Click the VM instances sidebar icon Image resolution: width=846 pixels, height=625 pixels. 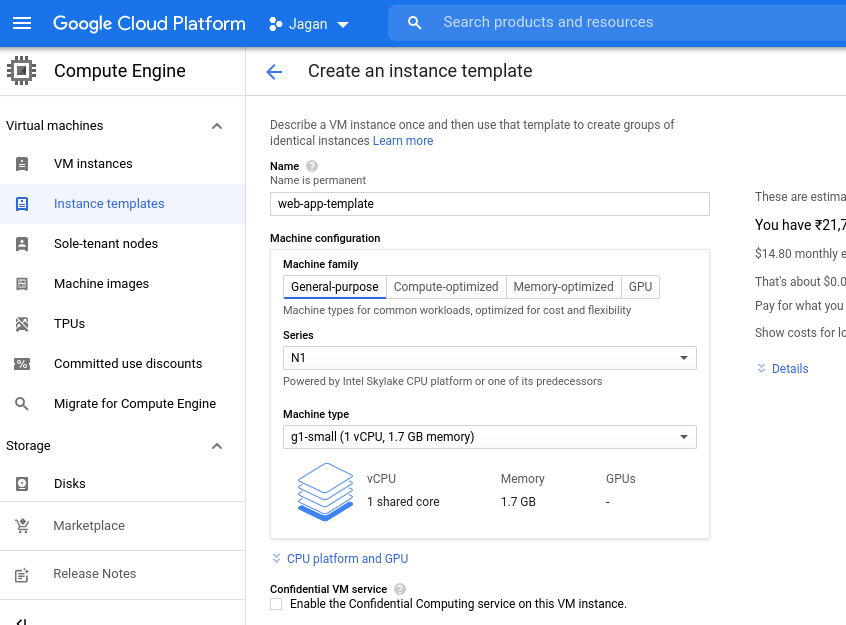(x=22, y=164)
